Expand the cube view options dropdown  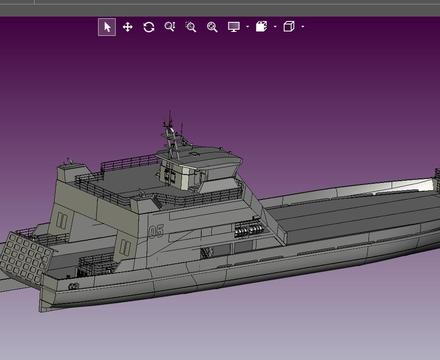point(302,27)
